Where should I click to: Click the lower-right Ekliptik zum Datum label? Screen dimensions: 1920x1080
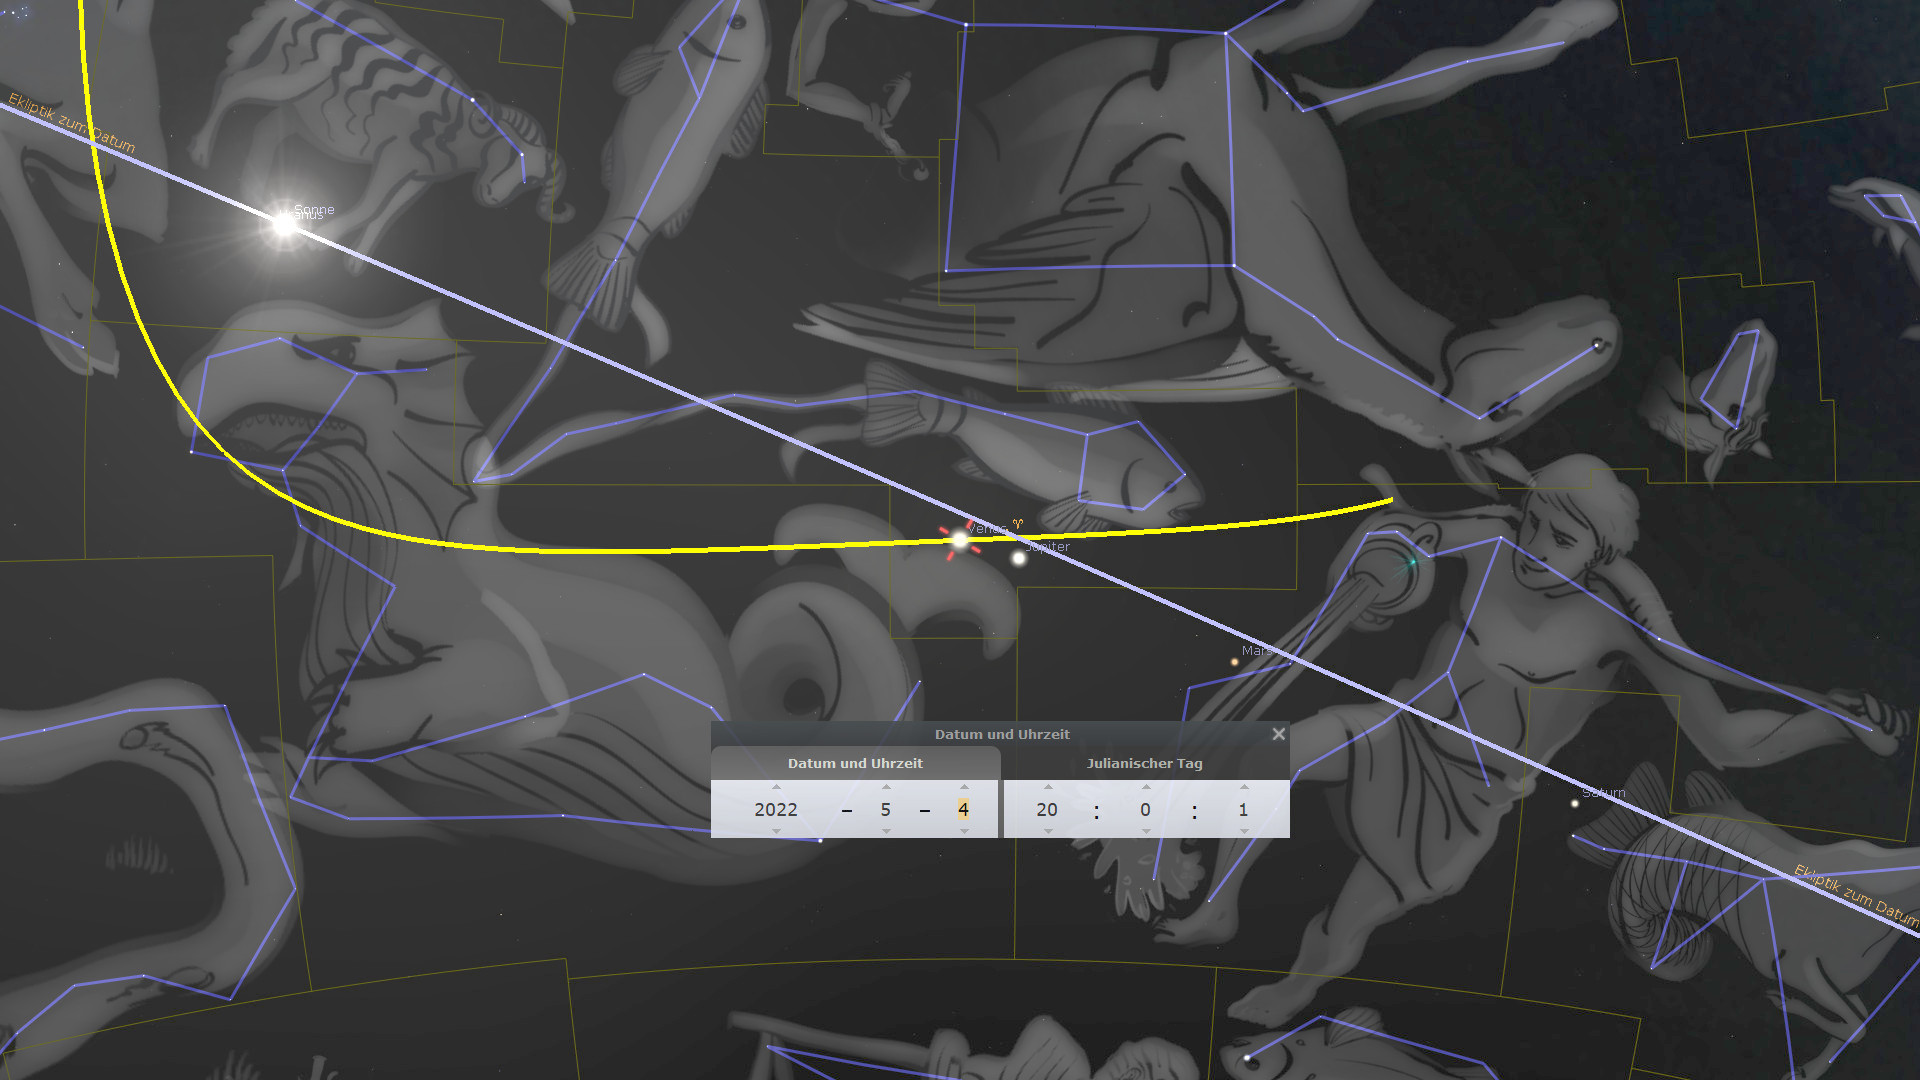pyautogui.click(x=1857, y=896)
